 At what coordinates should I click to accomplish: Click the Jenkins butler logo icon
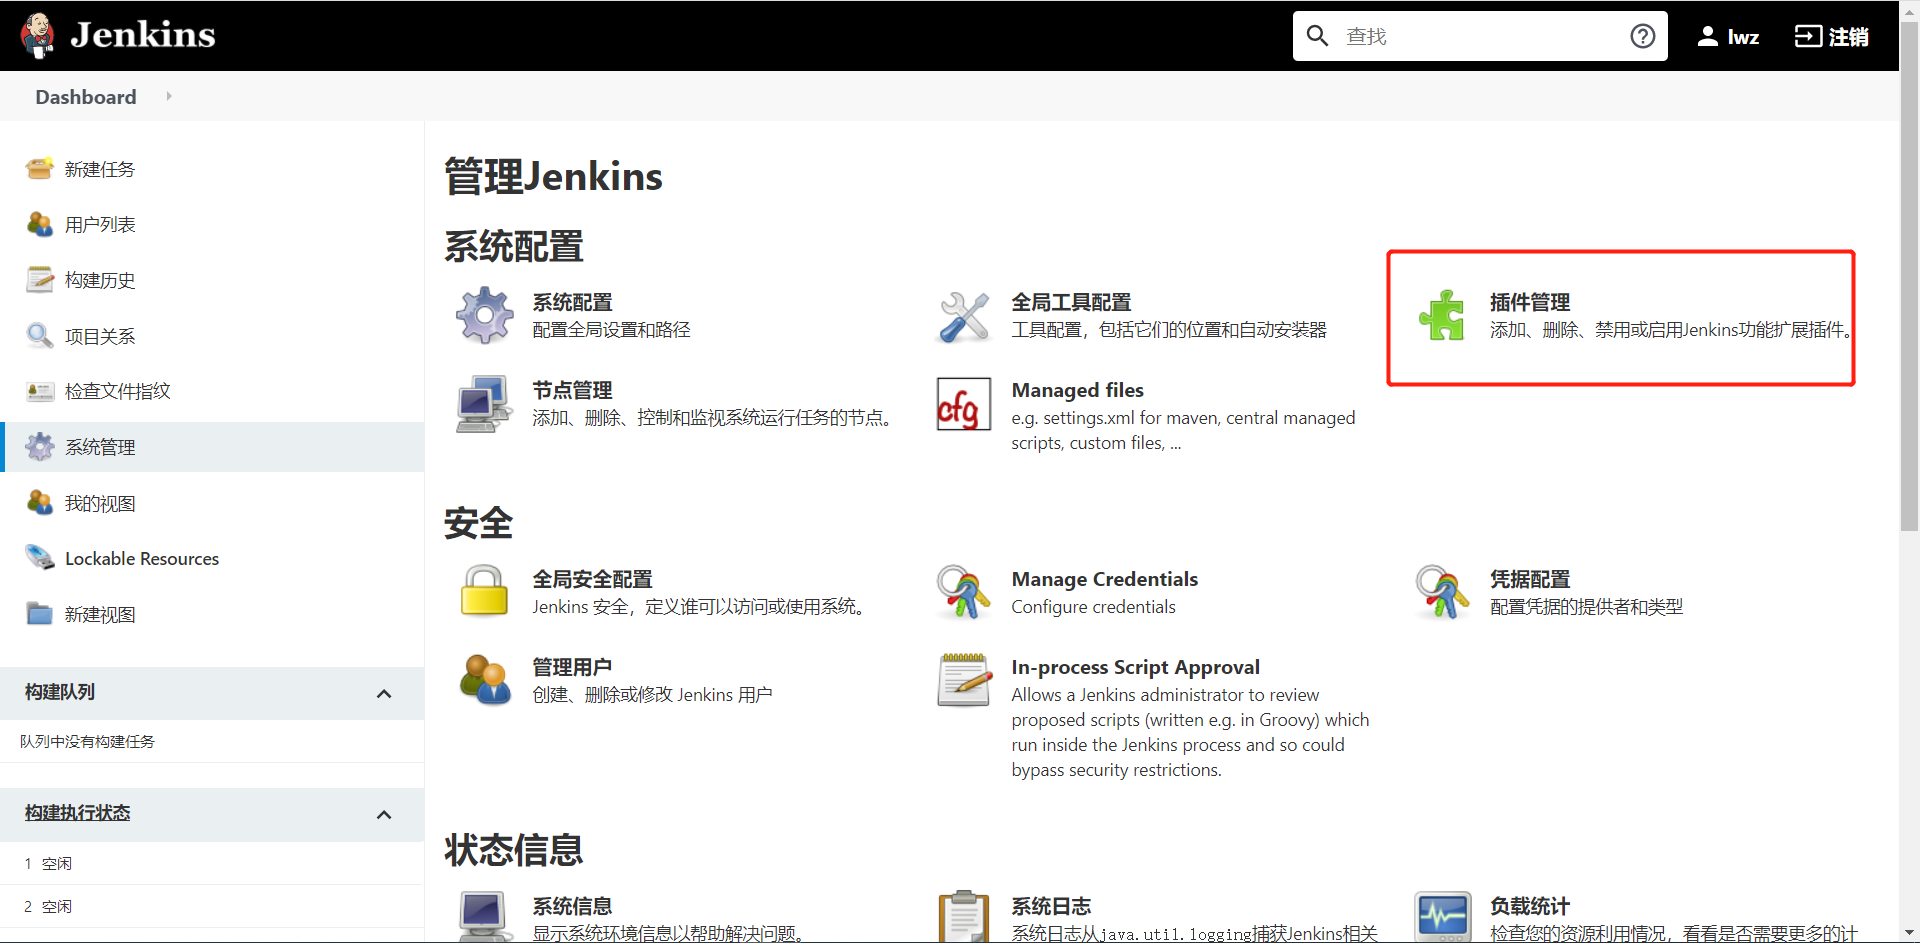pos(38,36)
